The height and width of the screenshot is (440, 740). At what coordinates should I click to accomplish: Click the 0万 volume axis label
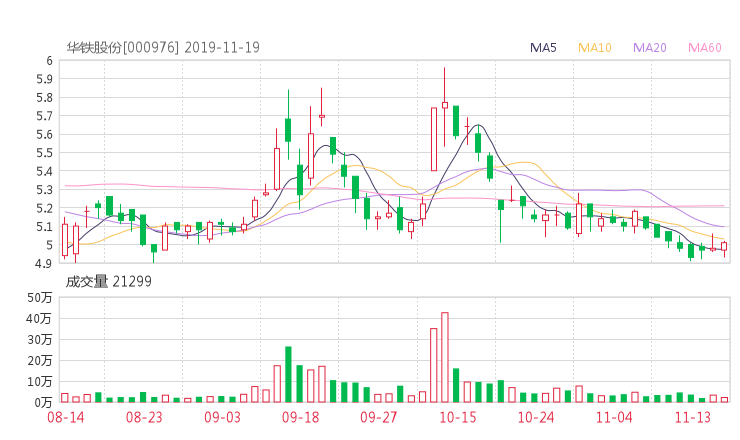43,403
